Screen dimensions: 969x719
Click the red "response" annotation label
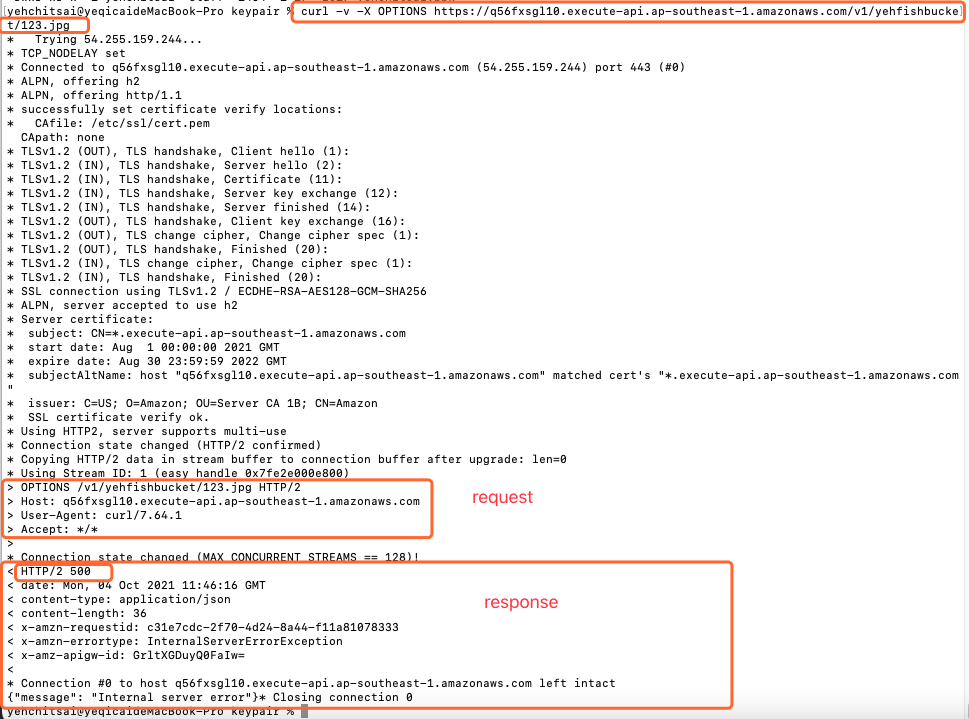pyautogui.click(x=521, y=602)
